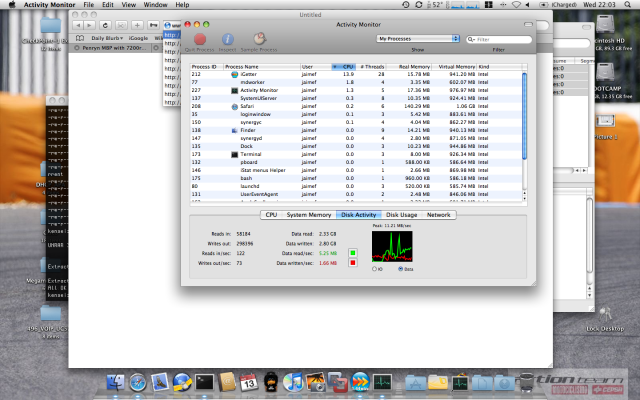Click Safari add bookmark plus button

(x=138, y=25)
